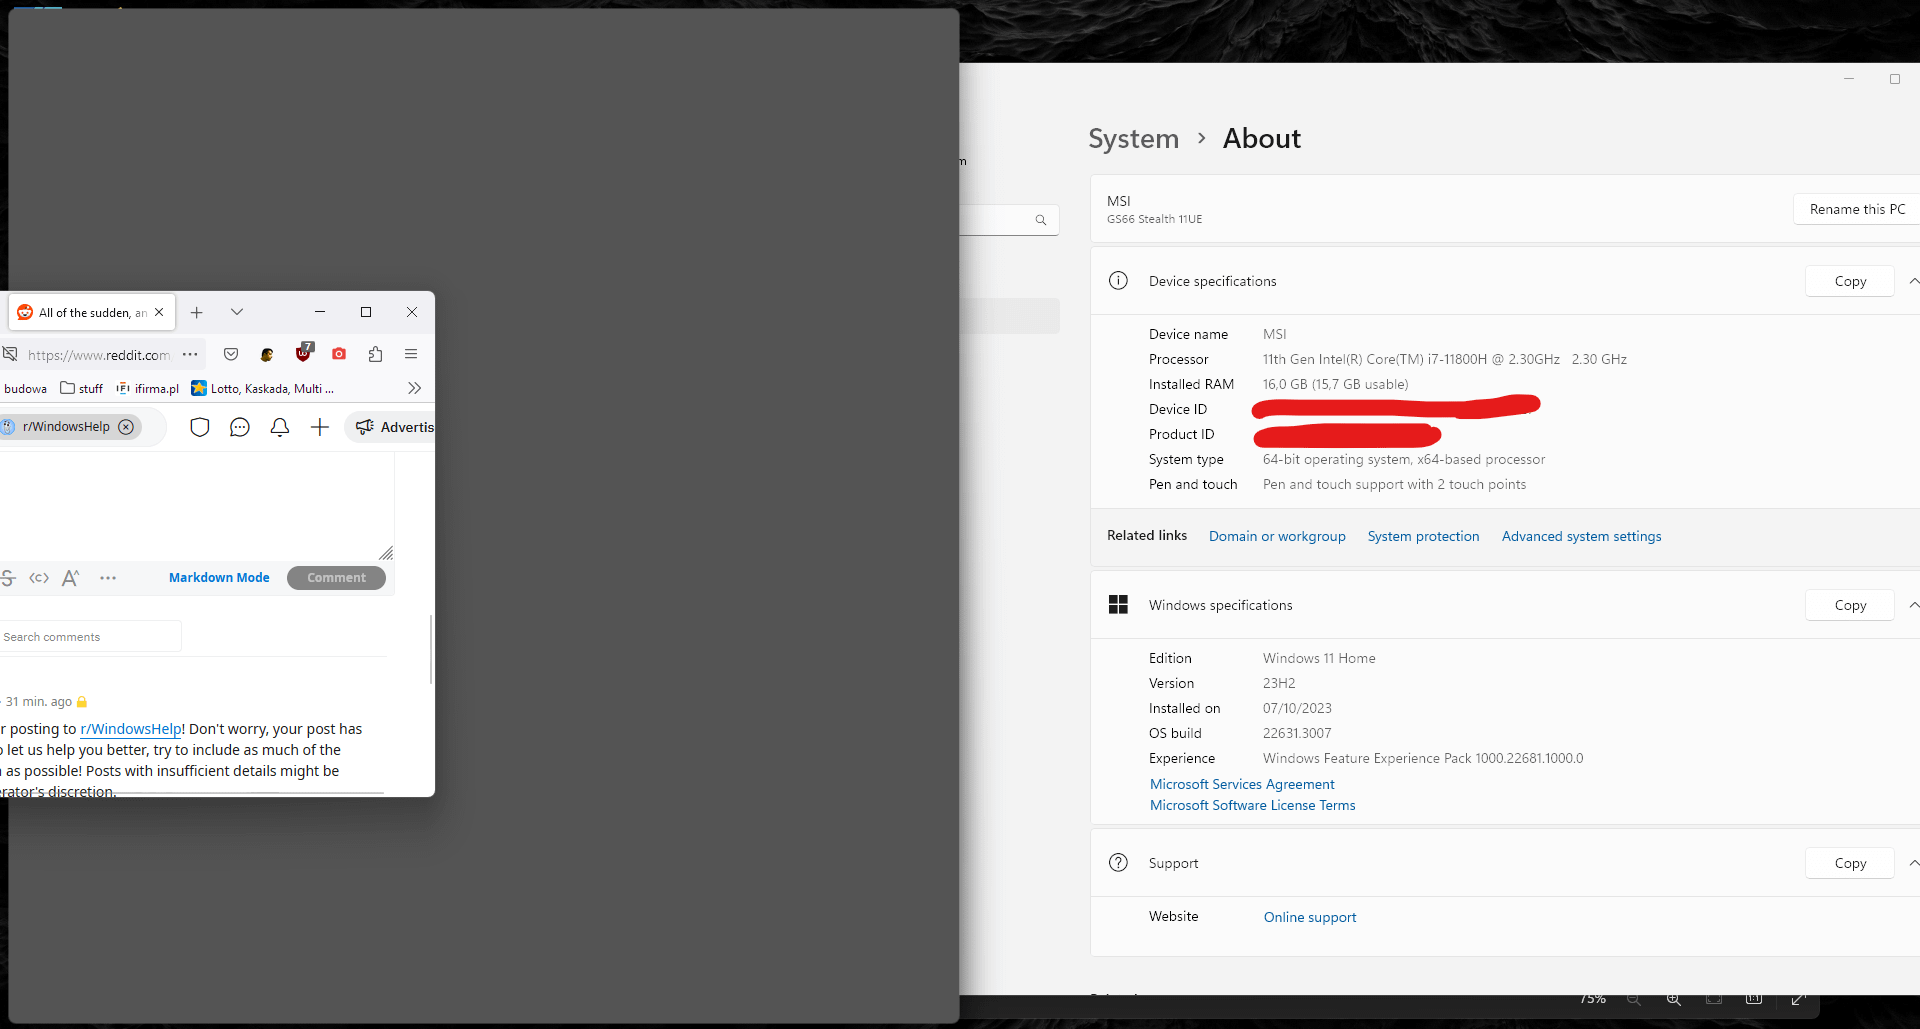Collapse the Support section
Screen dimensions: 1920x1029
tap(1913, 863)
